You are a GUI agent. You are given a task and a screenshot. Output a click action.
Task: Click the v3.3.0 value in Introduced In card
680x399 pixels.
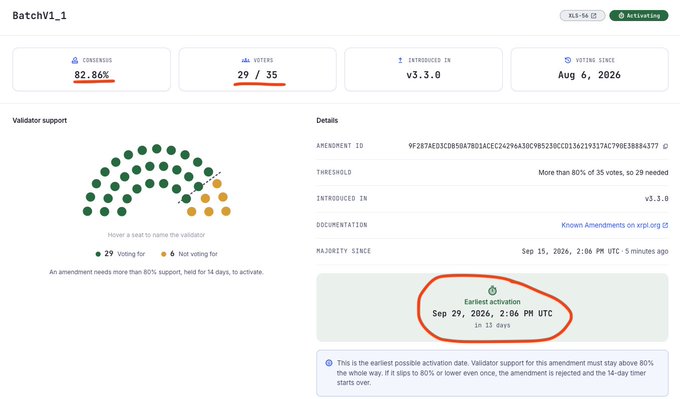coord(423,75)
